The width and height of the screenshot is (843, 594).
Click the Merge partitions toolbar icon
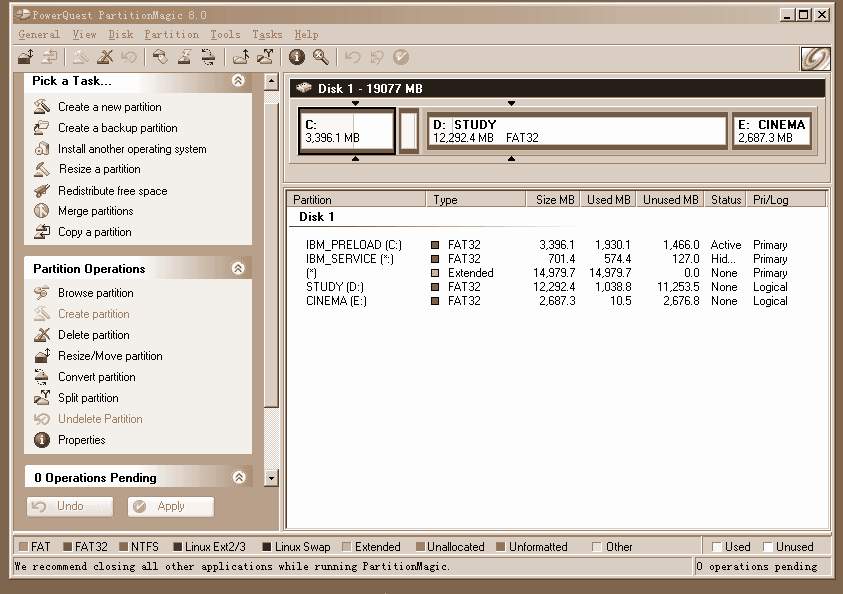coord(240,56)
